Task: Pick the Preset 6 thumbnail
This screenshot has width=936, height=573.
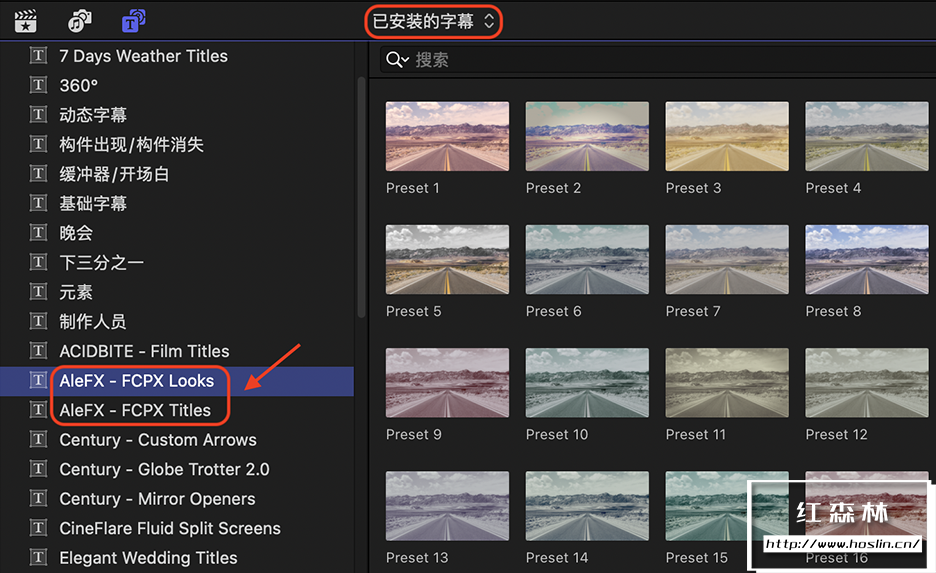Action: [x=587, y=260]
